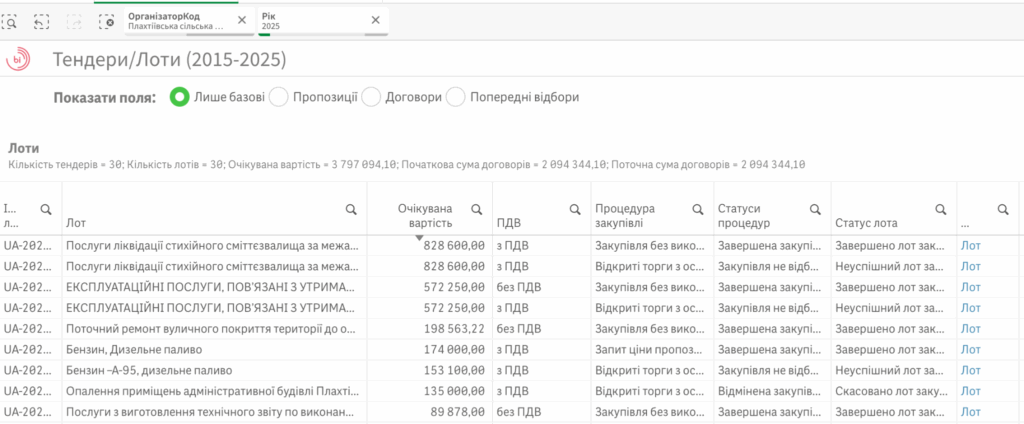Open the ОрганізаторКод selection dropdown

175,20
